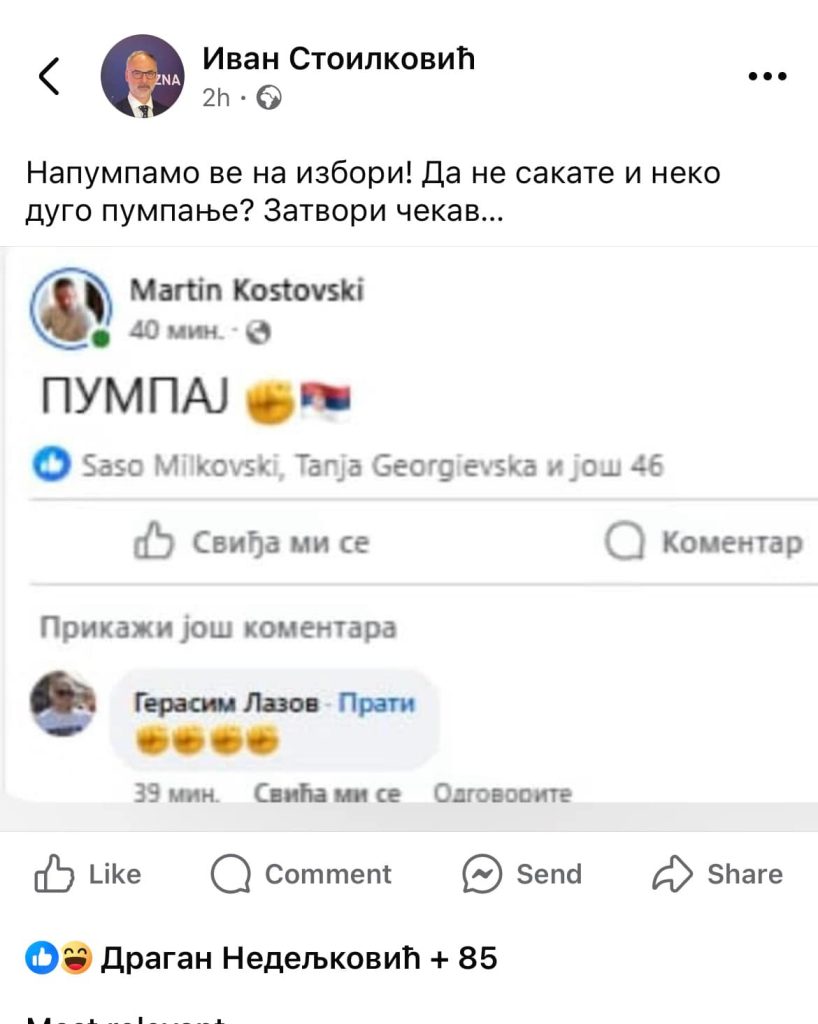Click the Прати link beside Герасим Лазов

tap(376, 703)
